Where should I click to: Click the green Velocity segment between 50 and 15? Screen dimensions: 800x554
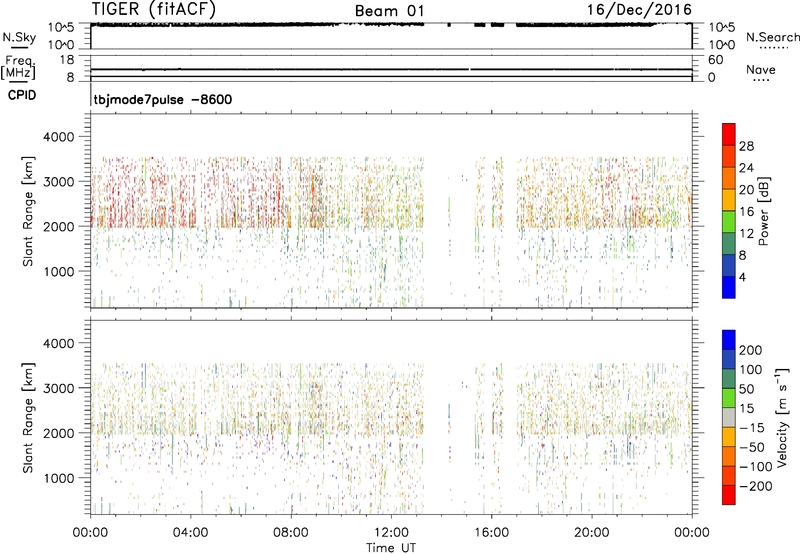729,398
